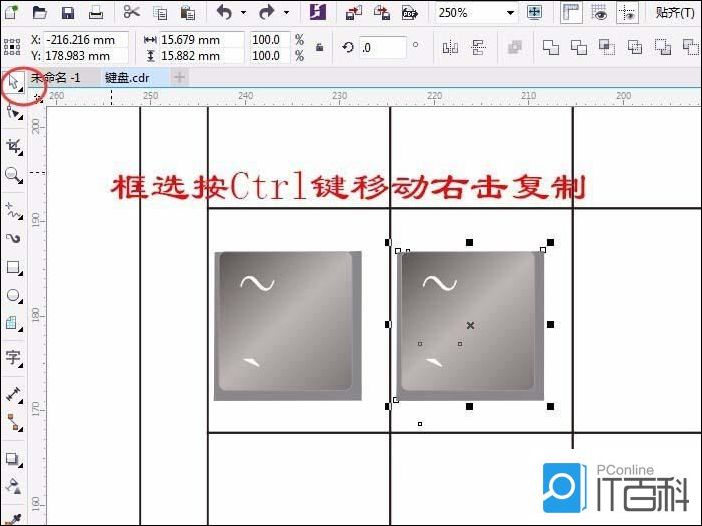
Task: Select the Pick tool in the toolbox
Action: tap(13, 83)
